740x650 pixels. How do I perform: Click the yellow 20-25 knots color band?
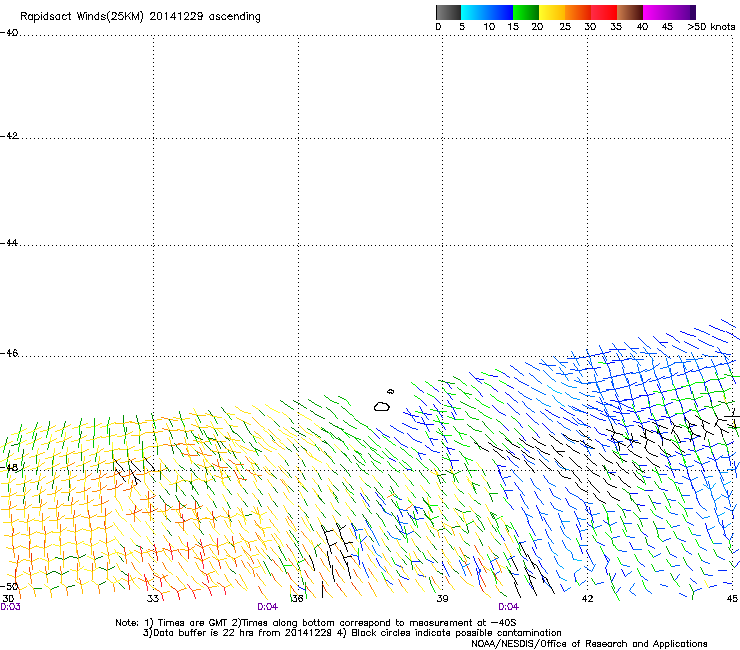tap(552, 12)
